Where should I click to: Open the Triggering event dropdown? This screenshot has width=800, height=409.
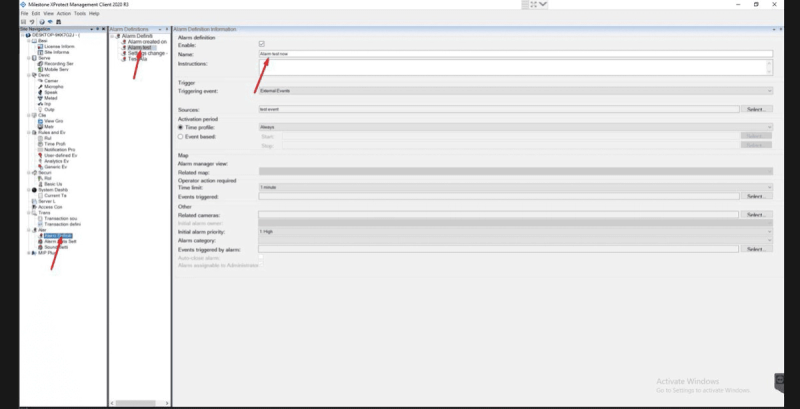pos(516,91)
